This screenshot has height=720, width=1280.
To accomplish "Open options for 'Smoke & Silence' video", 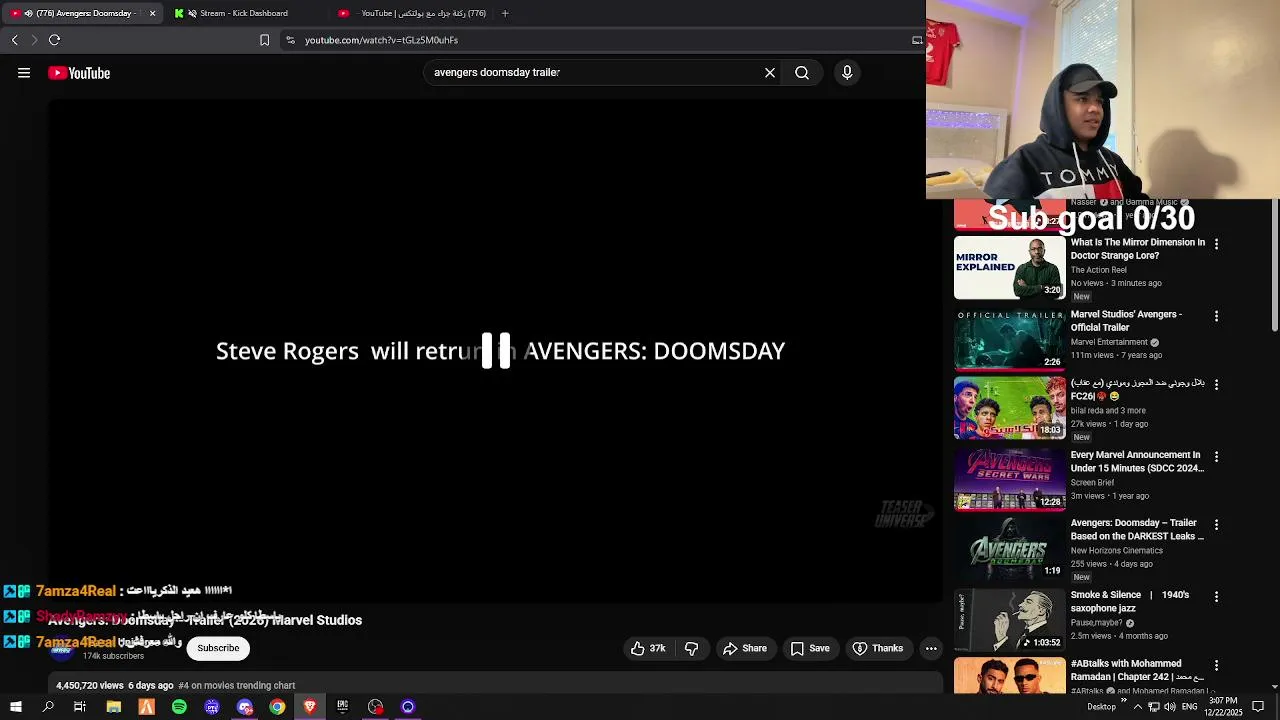I will coord(1216,597).
